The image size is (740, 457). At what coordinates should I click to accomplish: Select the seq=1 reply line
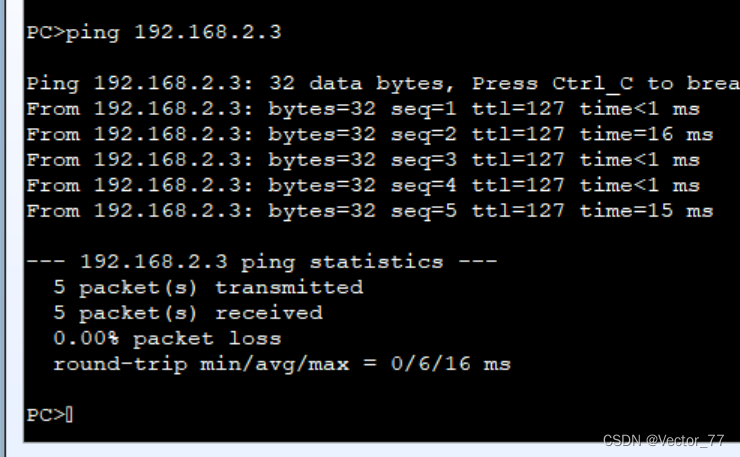click(x=363, y=109)
